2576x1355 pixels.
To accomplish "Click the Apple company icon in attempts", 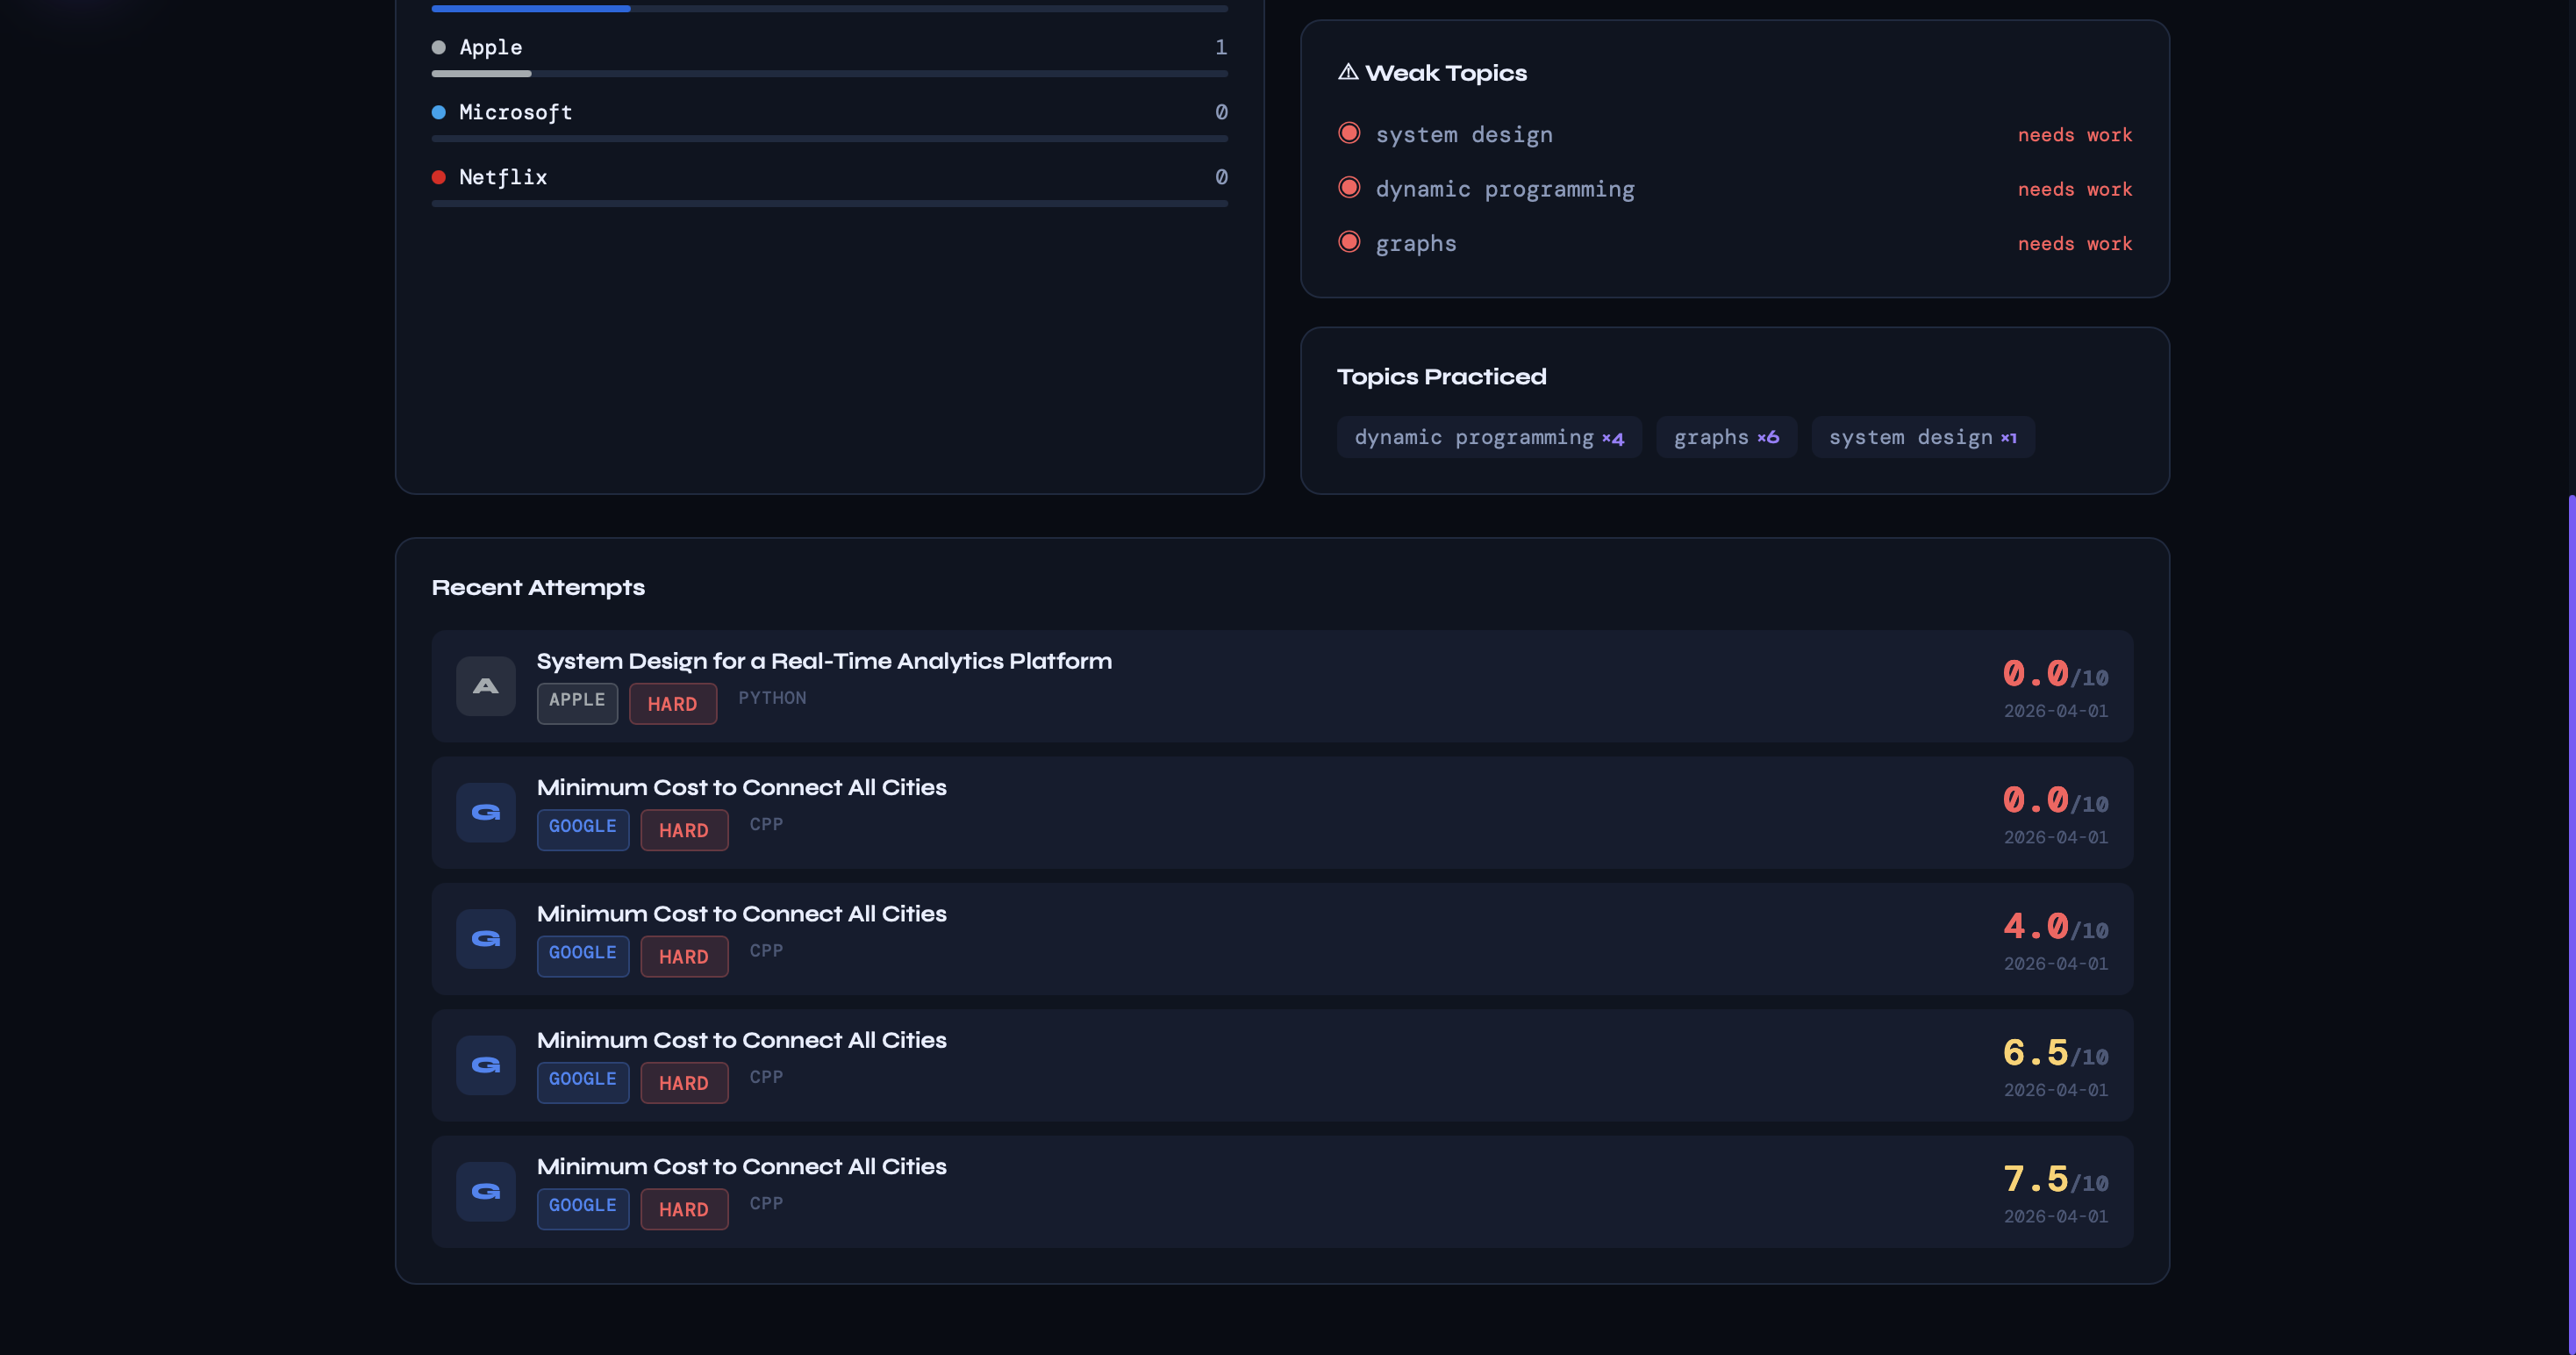I will coord(485,686).
